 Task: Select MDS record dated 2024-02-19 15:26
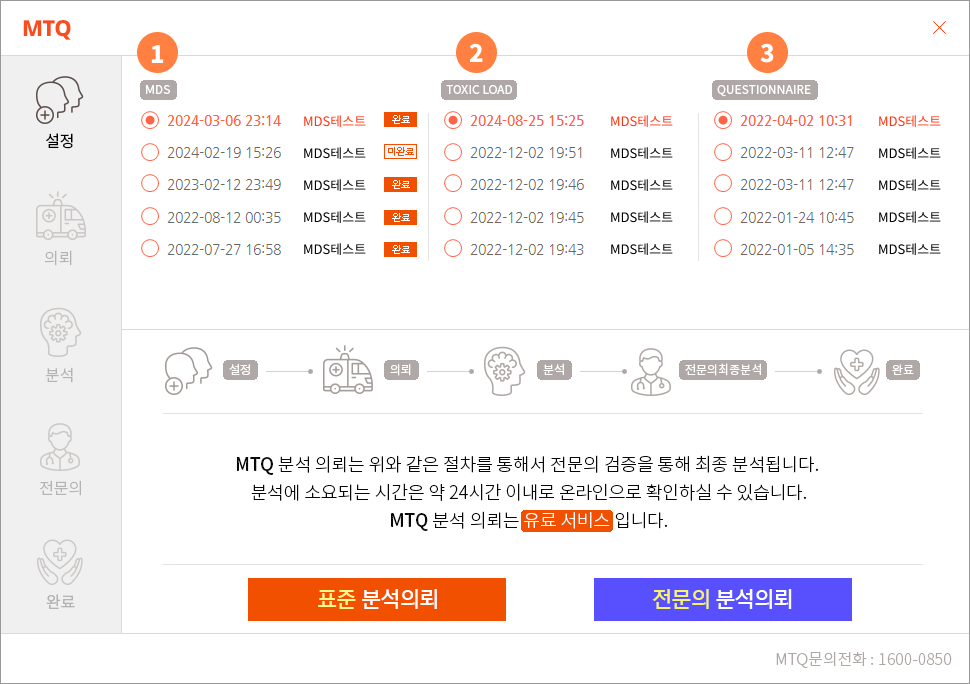click(x=150, y=153)
